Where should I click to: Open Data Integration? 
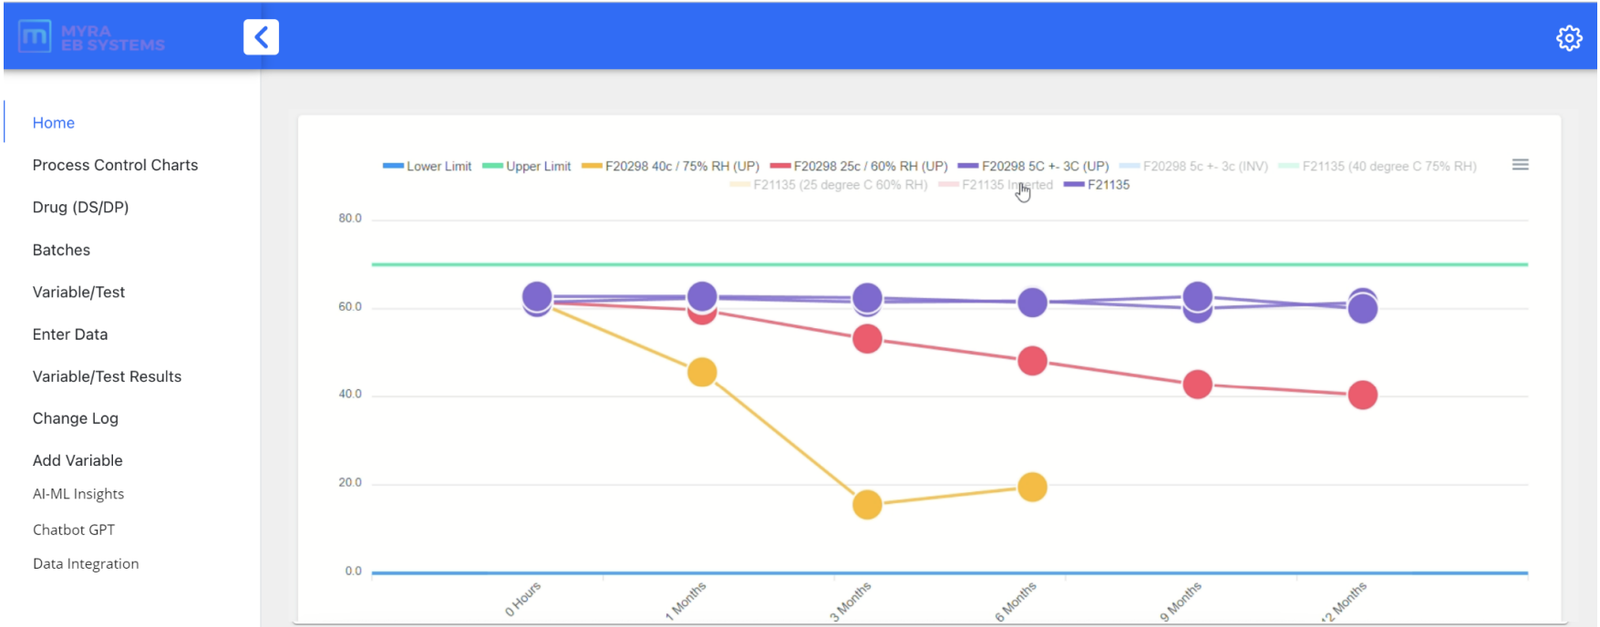86,564
